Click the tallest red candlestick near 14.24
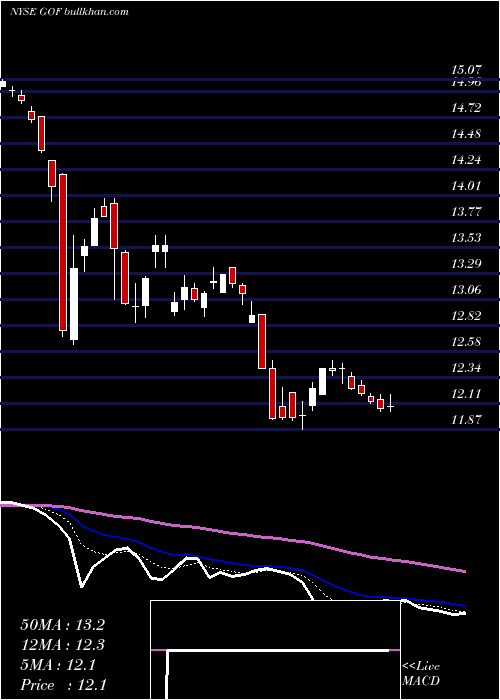 pos(63,253)
